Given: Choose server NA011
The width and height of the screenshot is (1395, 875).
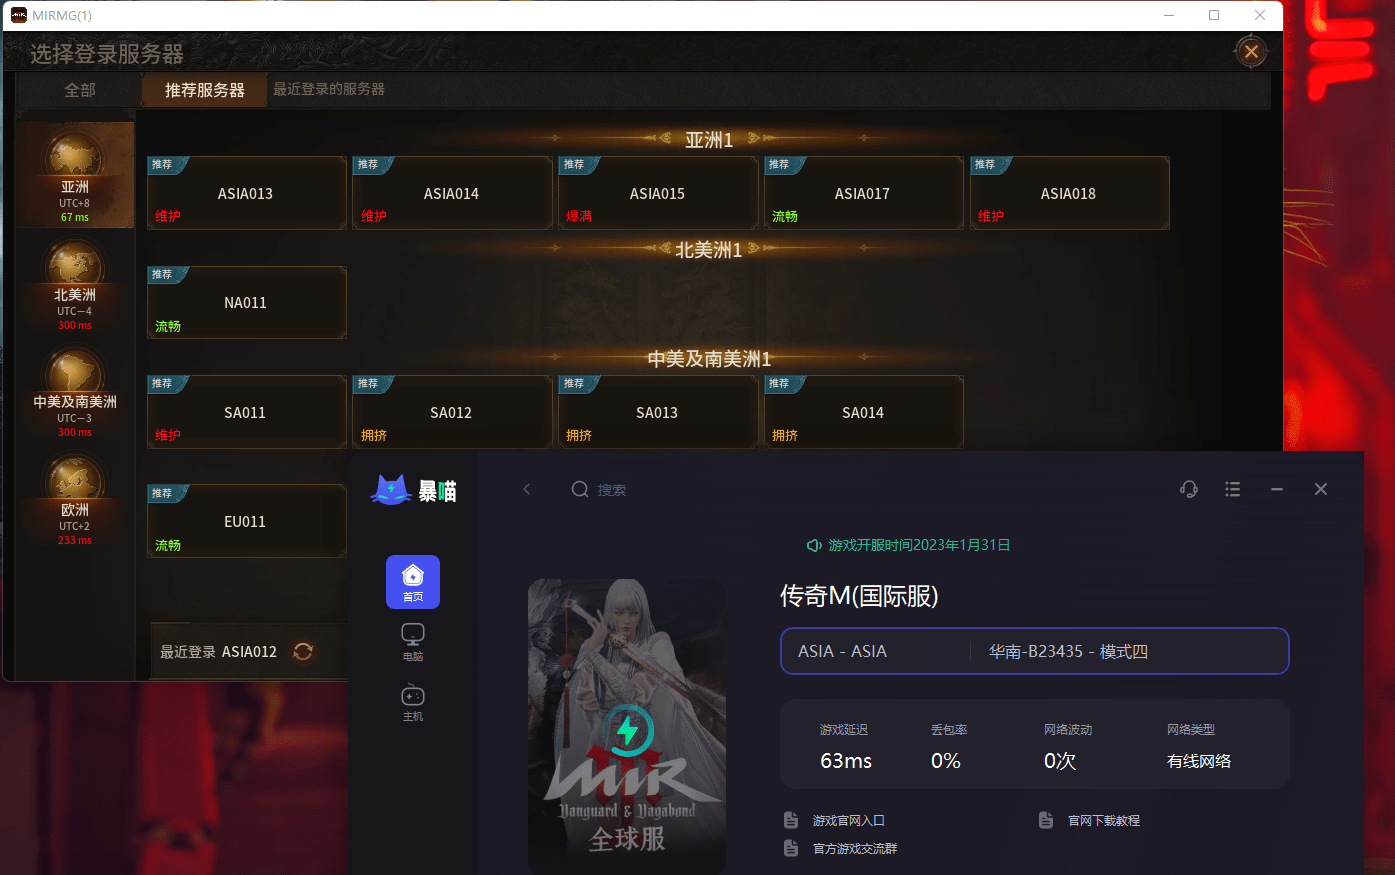Looking at the screenshot, I should (247, 302).
